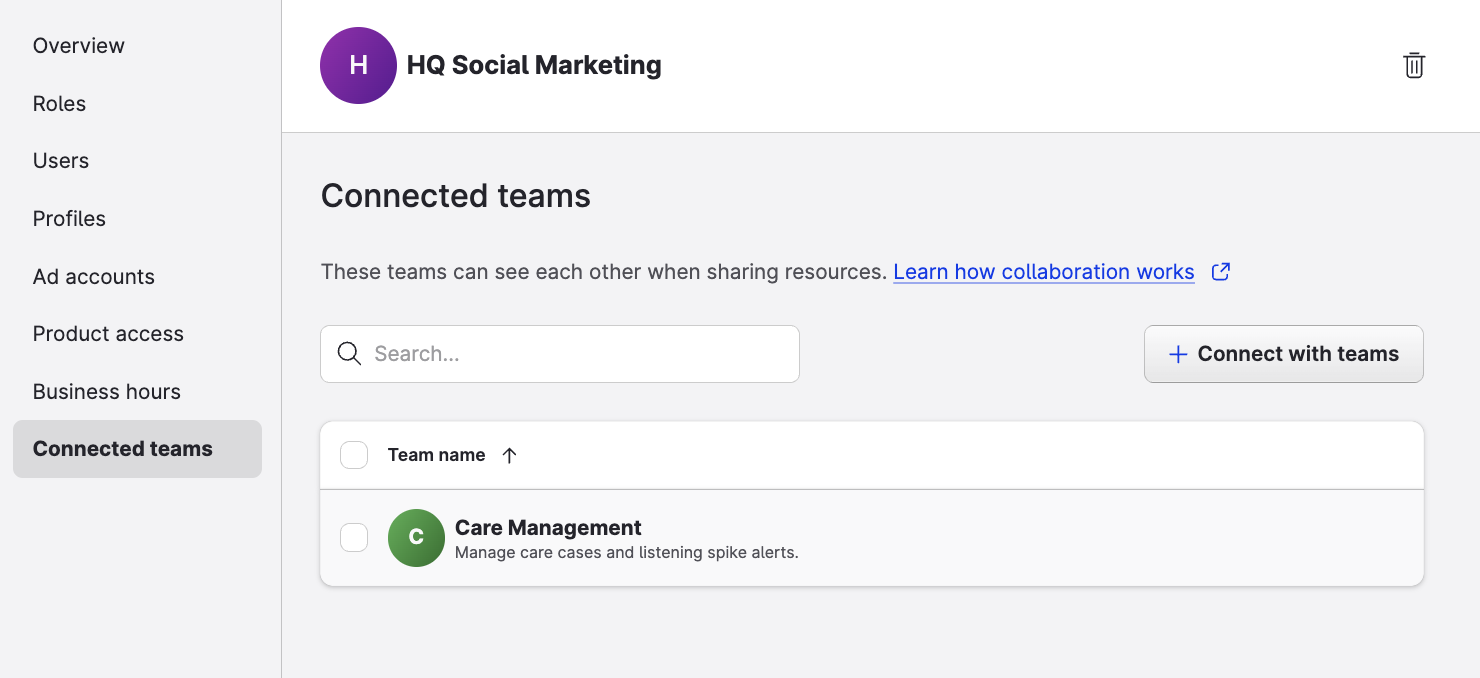The height and width of the screenshot is (678, 1480).
Task: Toggle sort with the Team name arrow
Action: tap(509, 456)
